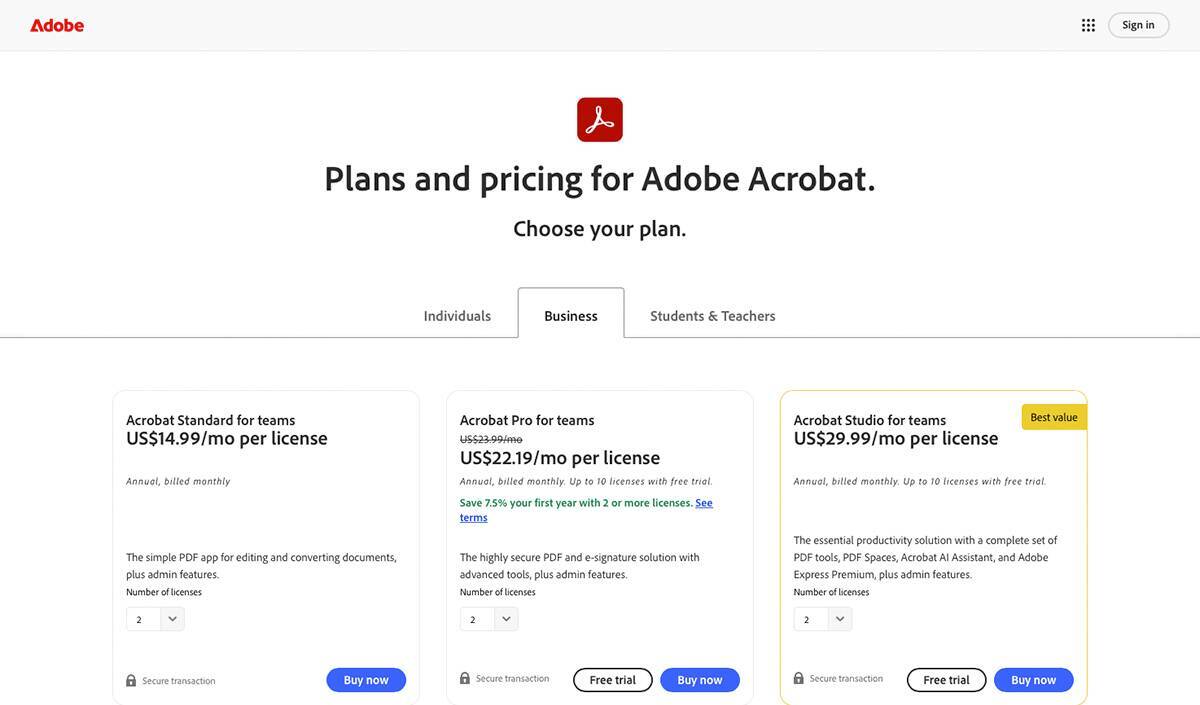1200x705 pixels.
Task: Open the app switcher grid icon
Action: [1088, 25]
